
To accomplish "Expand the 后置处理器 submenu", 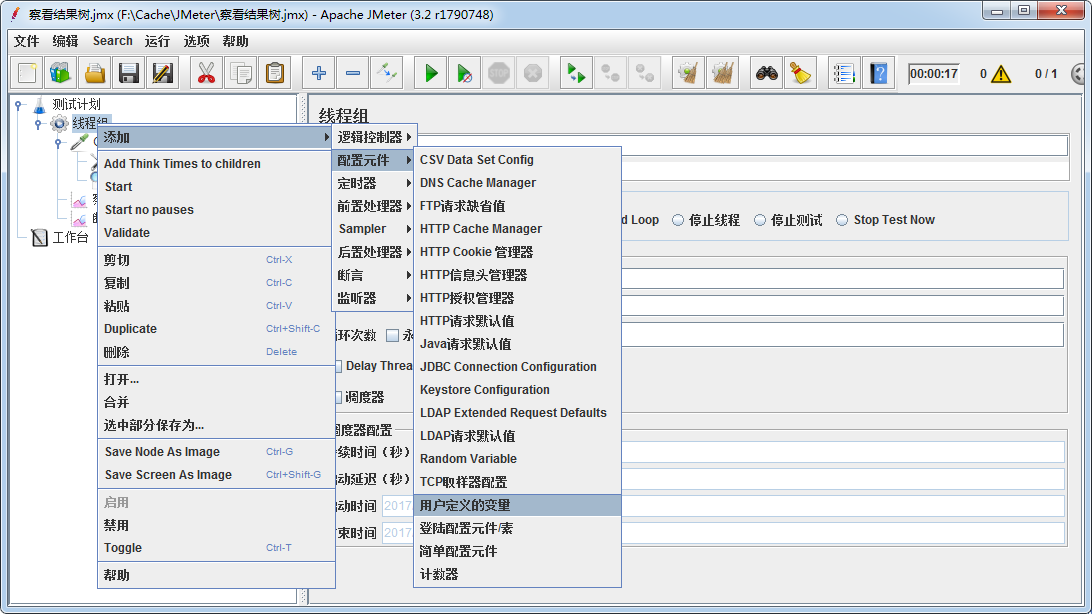I will pos(373,252).
